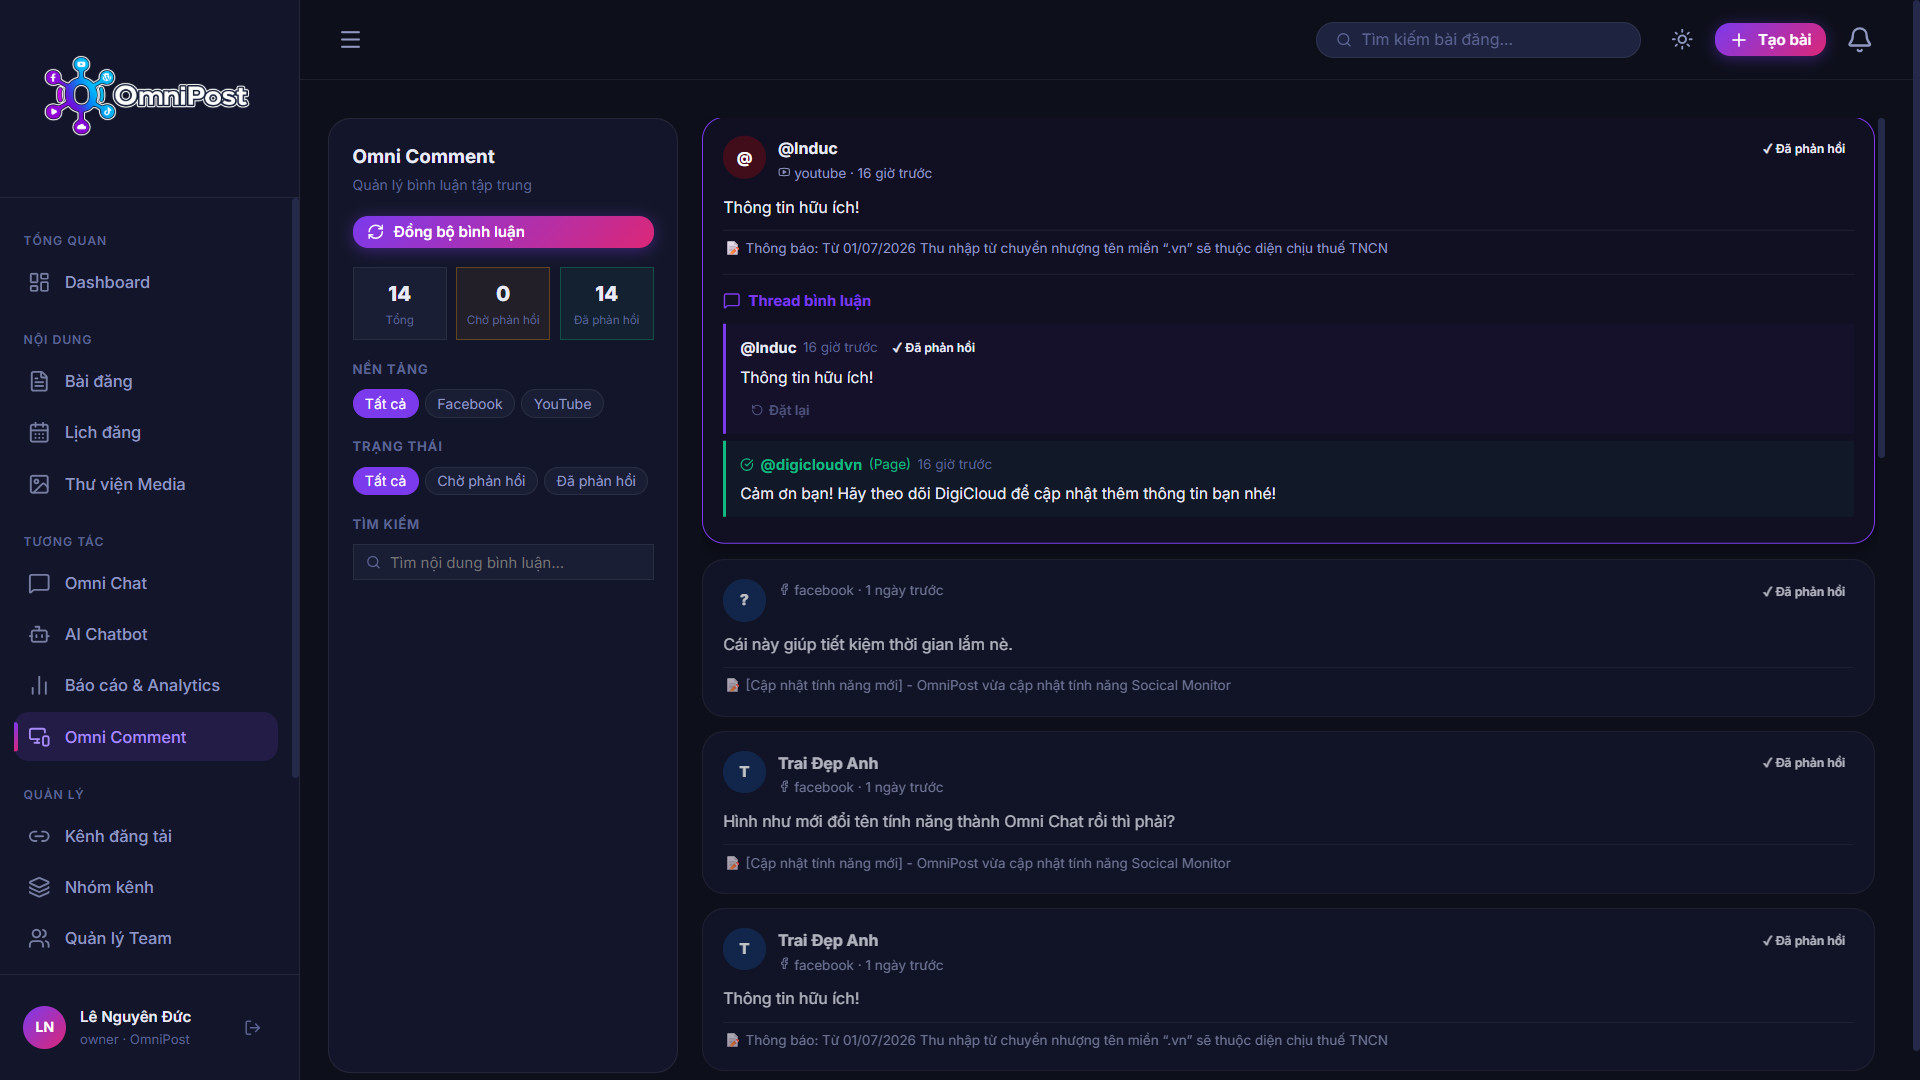
Task: Click the OmniPost logo
Action: coord(146,96)
